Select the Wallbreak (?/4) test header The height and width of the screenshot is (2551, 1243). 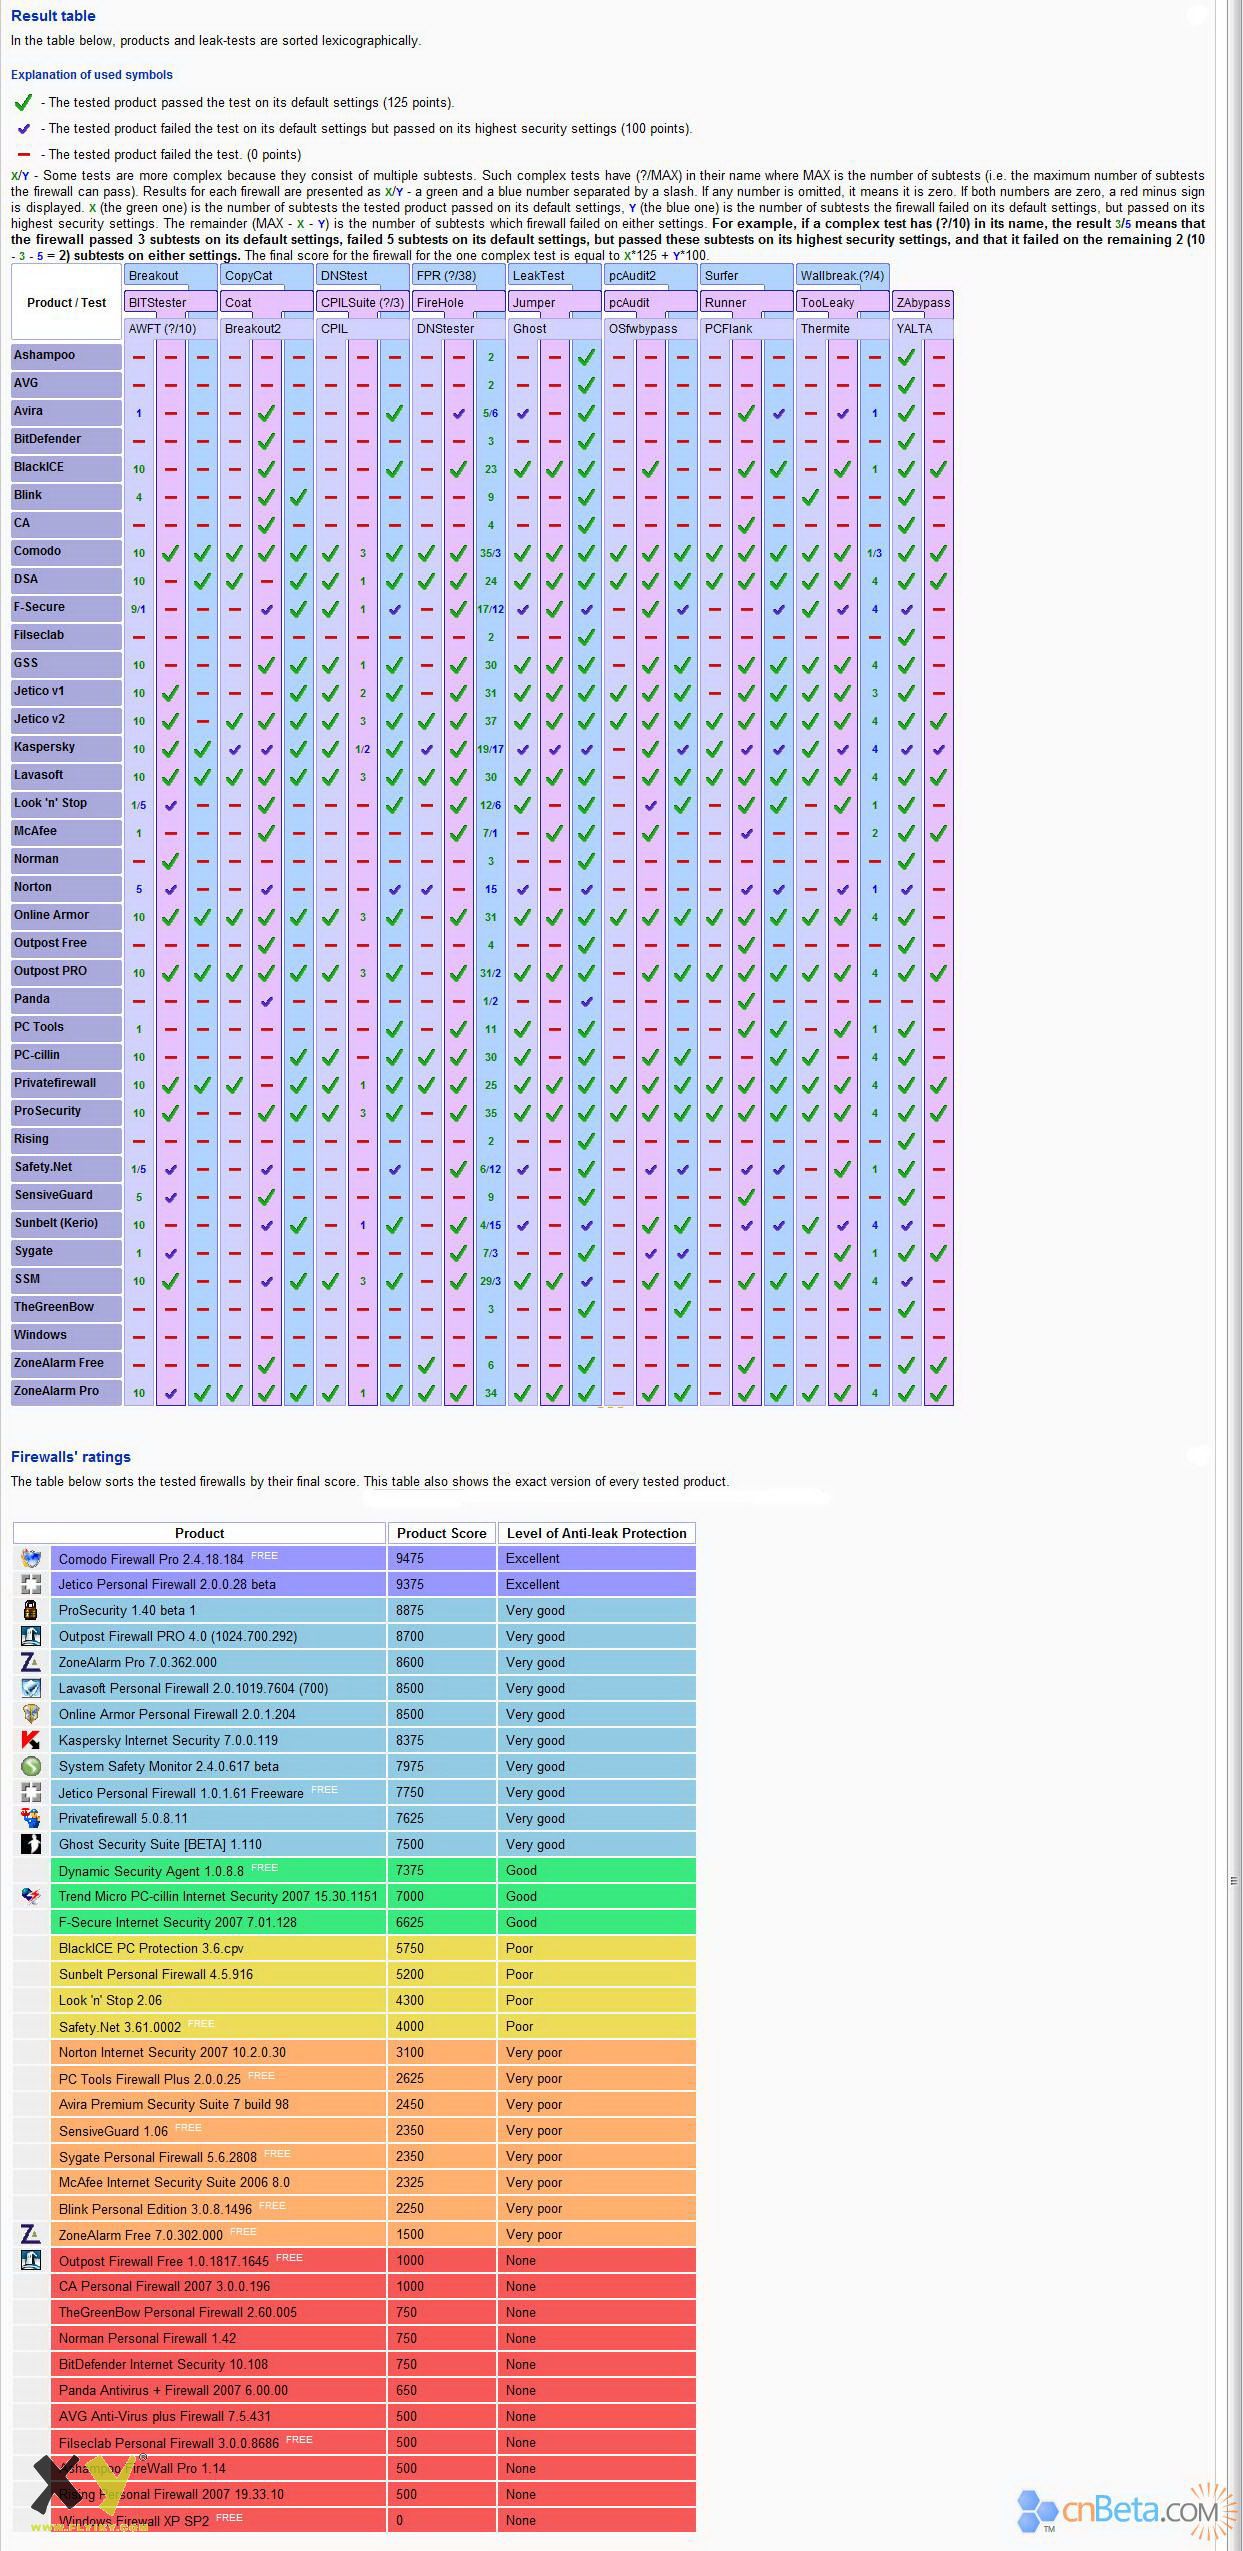click(x=843, y=276)
